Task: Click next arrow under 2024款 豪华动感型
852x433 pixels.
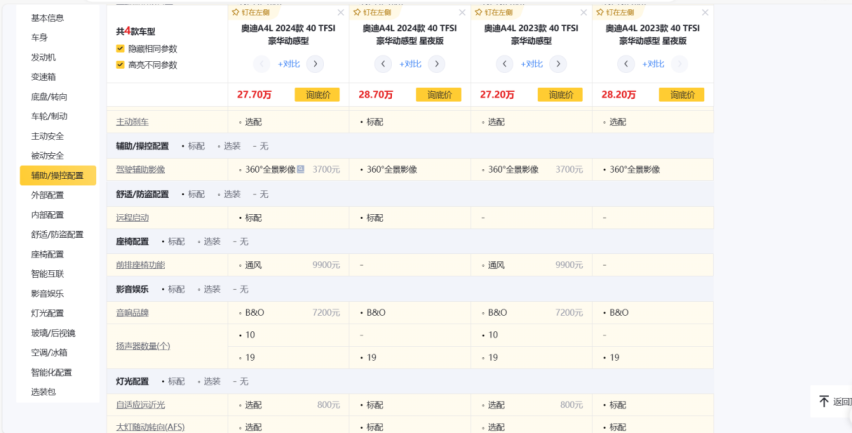Action: click(315, 64)
